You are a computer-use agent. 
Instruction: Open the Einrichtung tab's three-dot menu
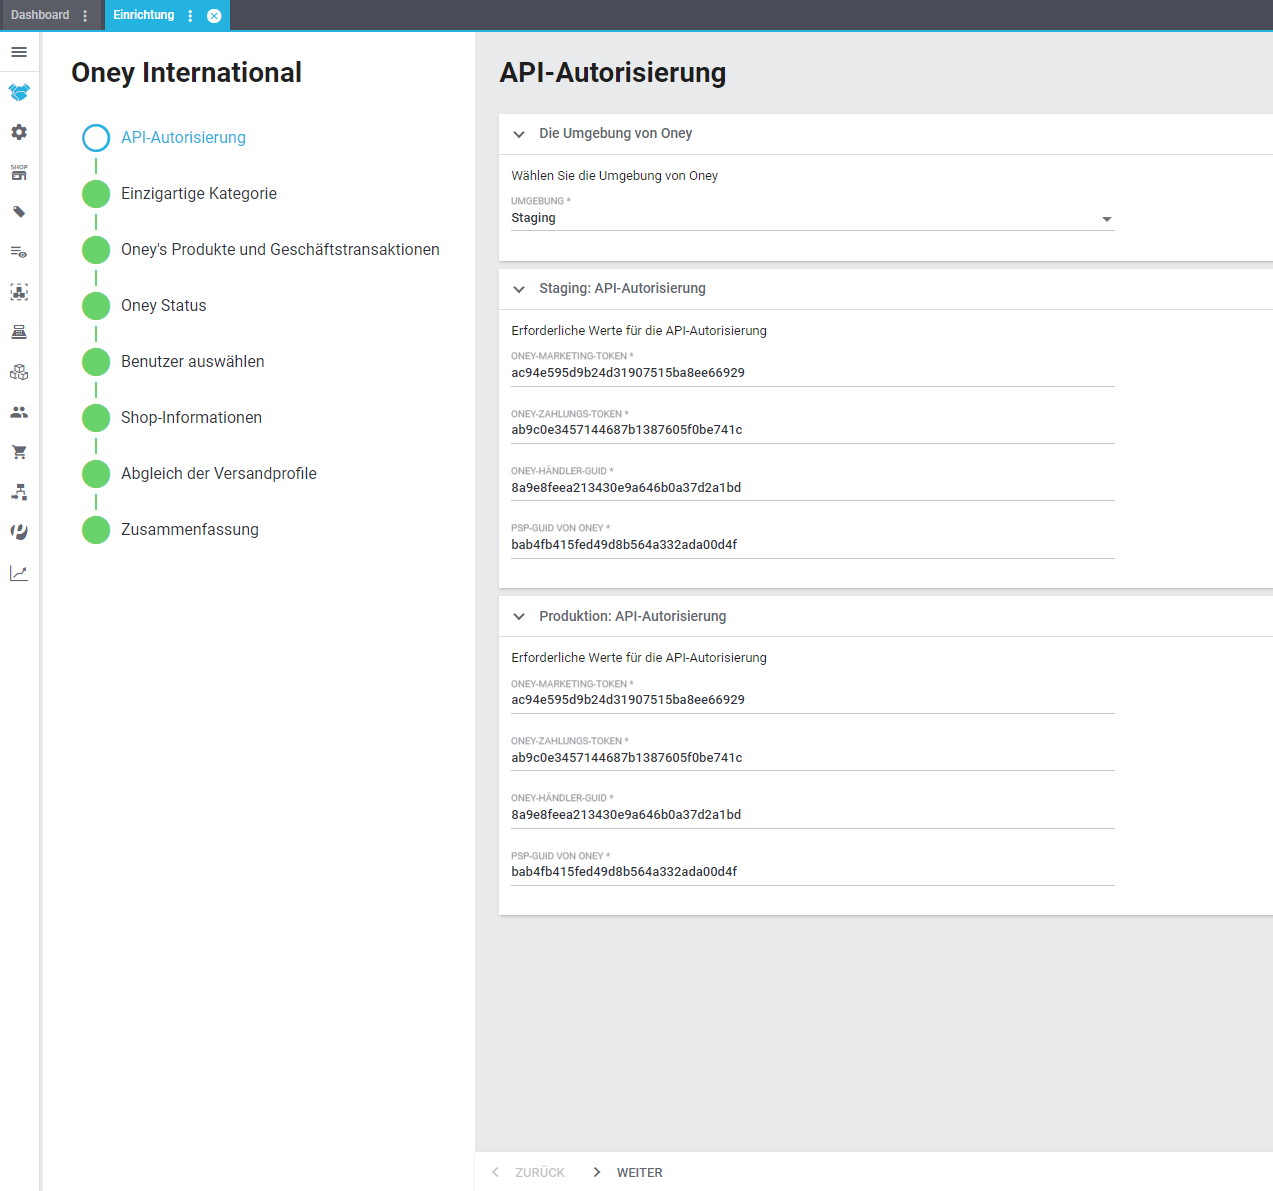190,16
